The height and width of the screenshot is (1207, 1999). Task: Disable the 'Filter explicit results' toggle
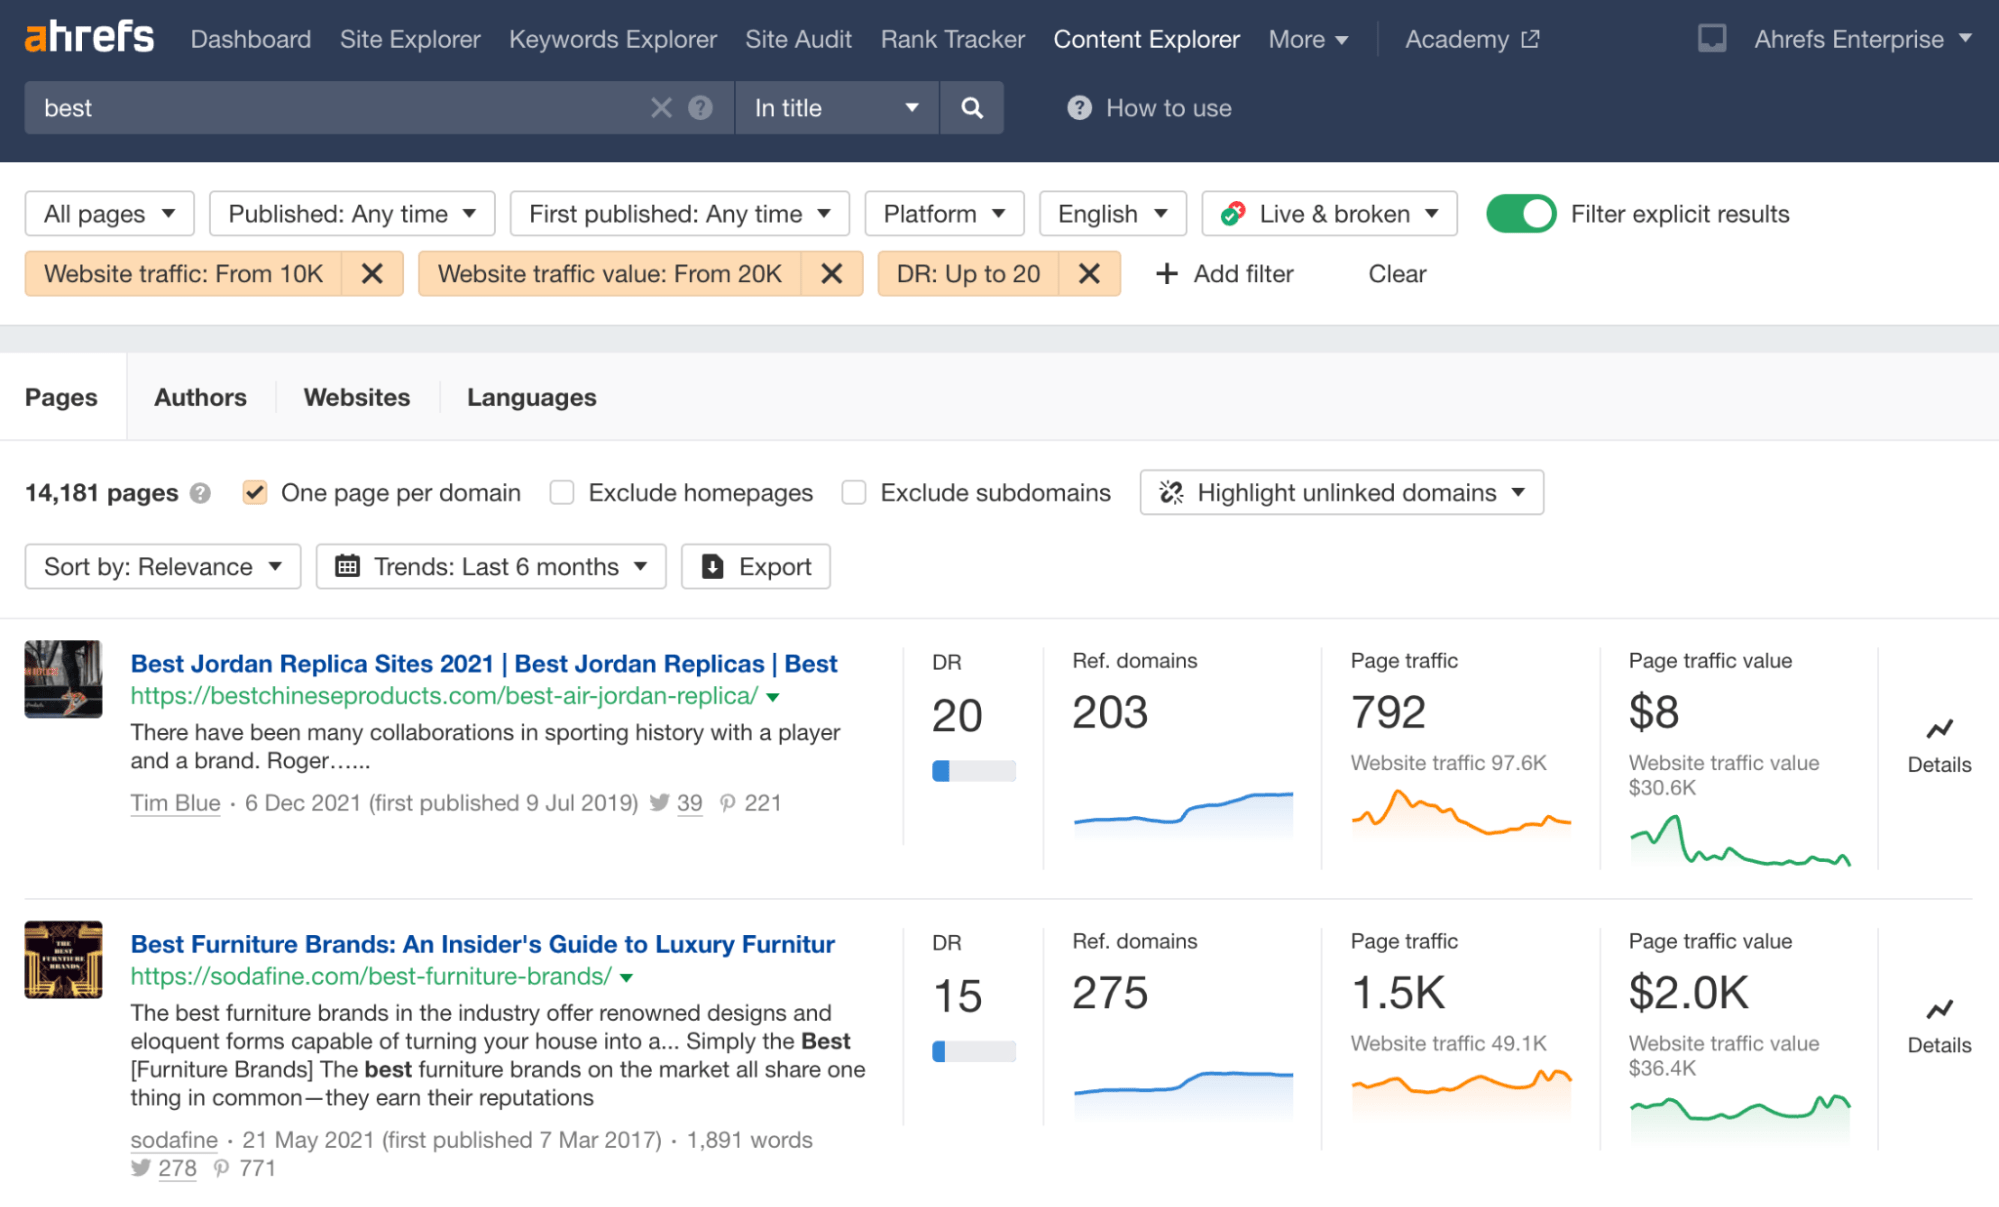pos(1520,213)
